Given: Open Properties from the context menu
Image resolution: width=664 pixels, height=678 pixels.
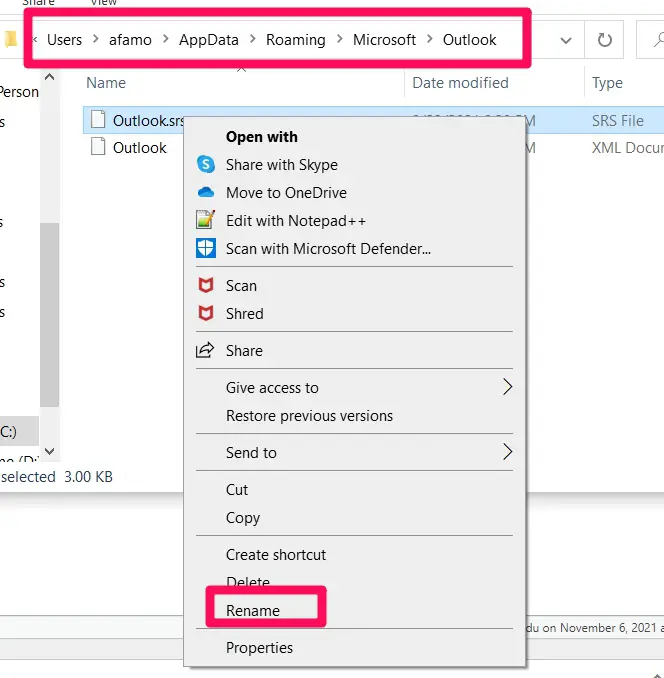Looking at the screenshot, I should (259, 647).
